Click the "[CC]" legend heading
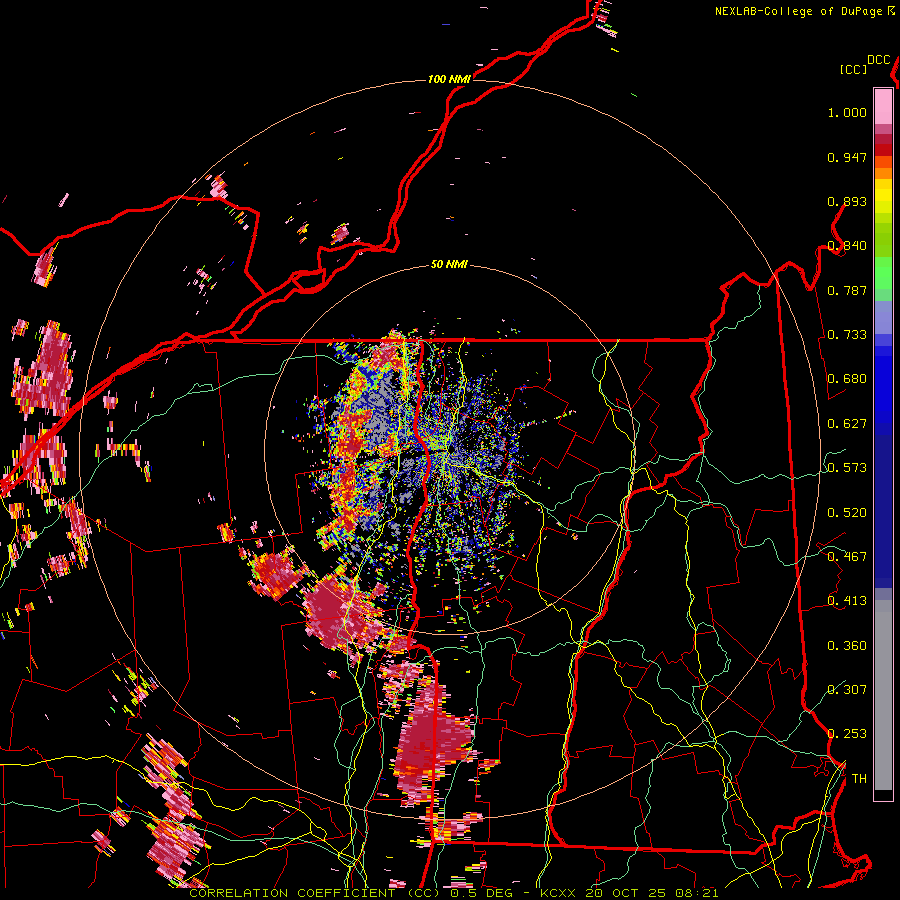900x900 pixels. pos(854,69)
